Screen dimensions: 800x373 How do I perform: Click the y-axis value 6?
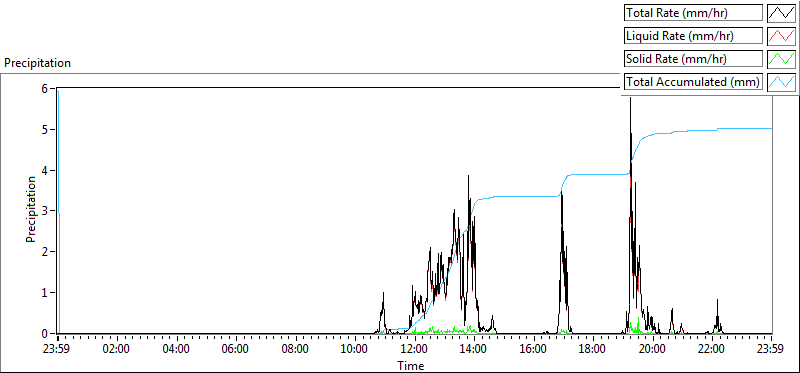click(x=44, y=89)
